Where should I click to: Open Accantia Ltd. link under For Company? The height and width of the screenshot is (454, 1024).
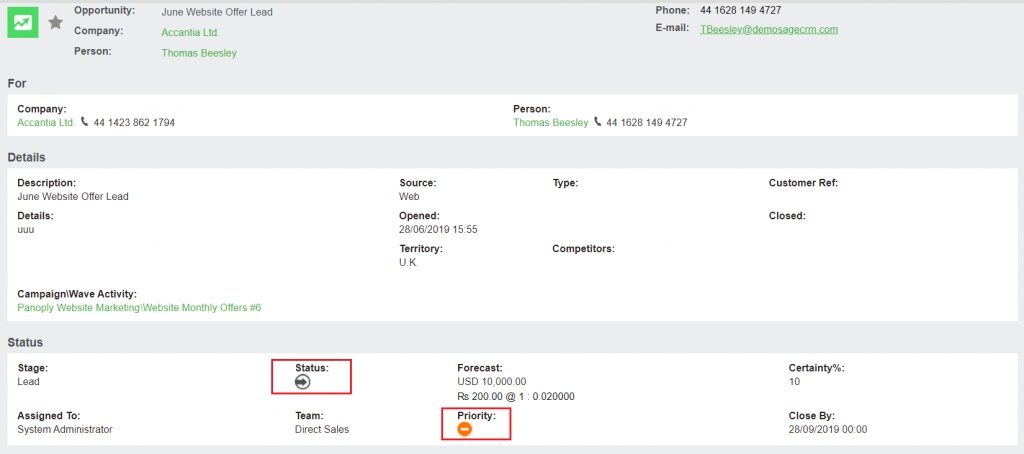tap(46, 123)
